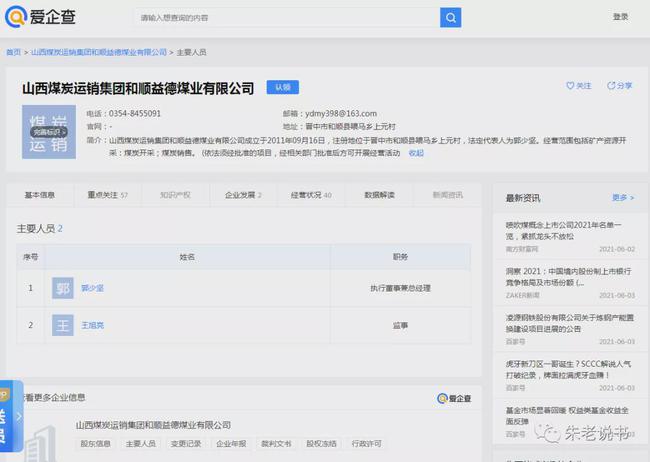
Task: Click the 股权冻结 tag
Action: pos(321,443)
